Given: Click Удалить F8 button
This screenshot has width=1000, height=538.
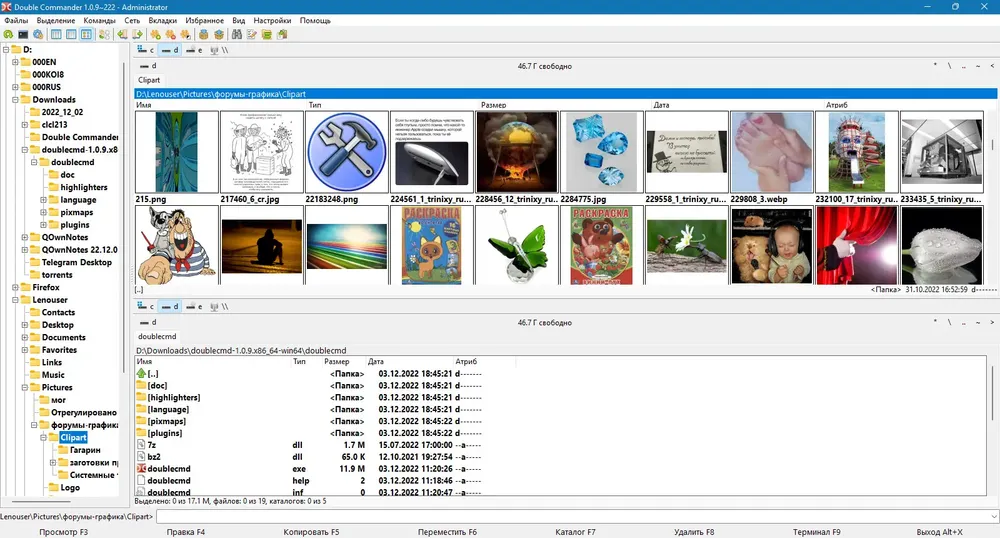Looking at the screenshot, I should pyautogui.click(x=694, y=532).
